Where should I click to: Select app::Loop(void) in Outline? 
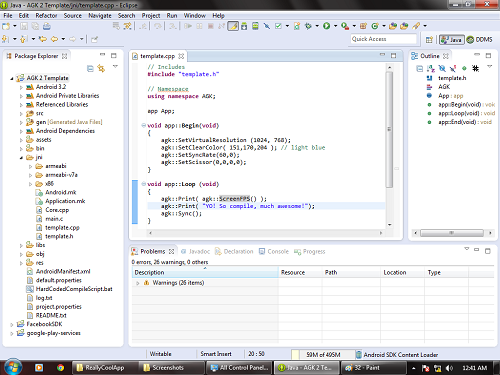pyautogui.click(x=461, y=113)
